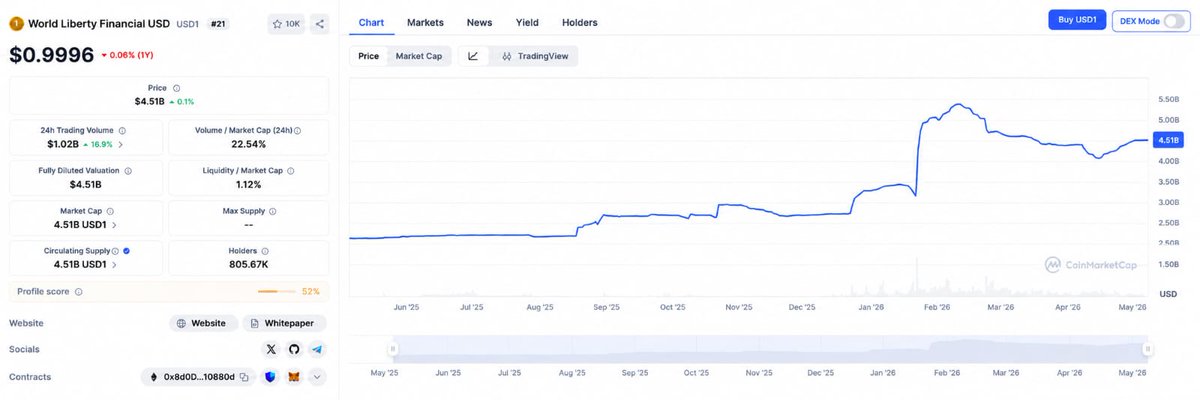The height and width of the screenshot is (400, 1200).
Task: Add USD1 to watchlist star button
Action: (287, 23)
